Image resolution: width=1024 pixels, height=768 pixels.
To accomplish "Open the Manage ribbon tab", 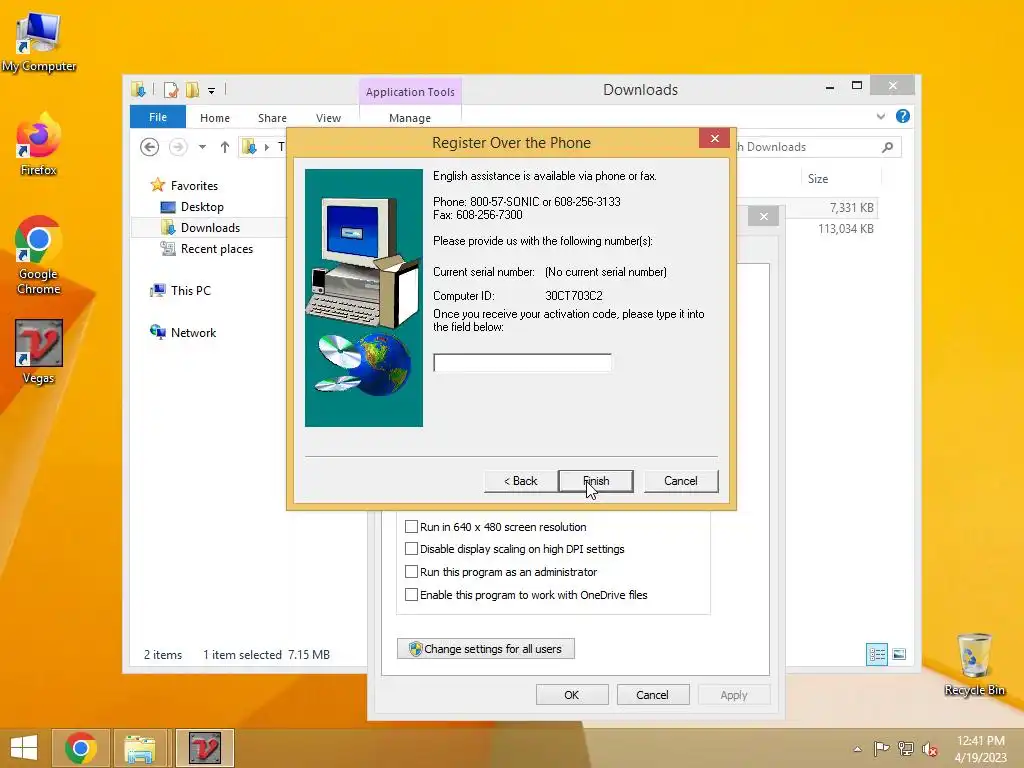I will [x=410, y=118].
